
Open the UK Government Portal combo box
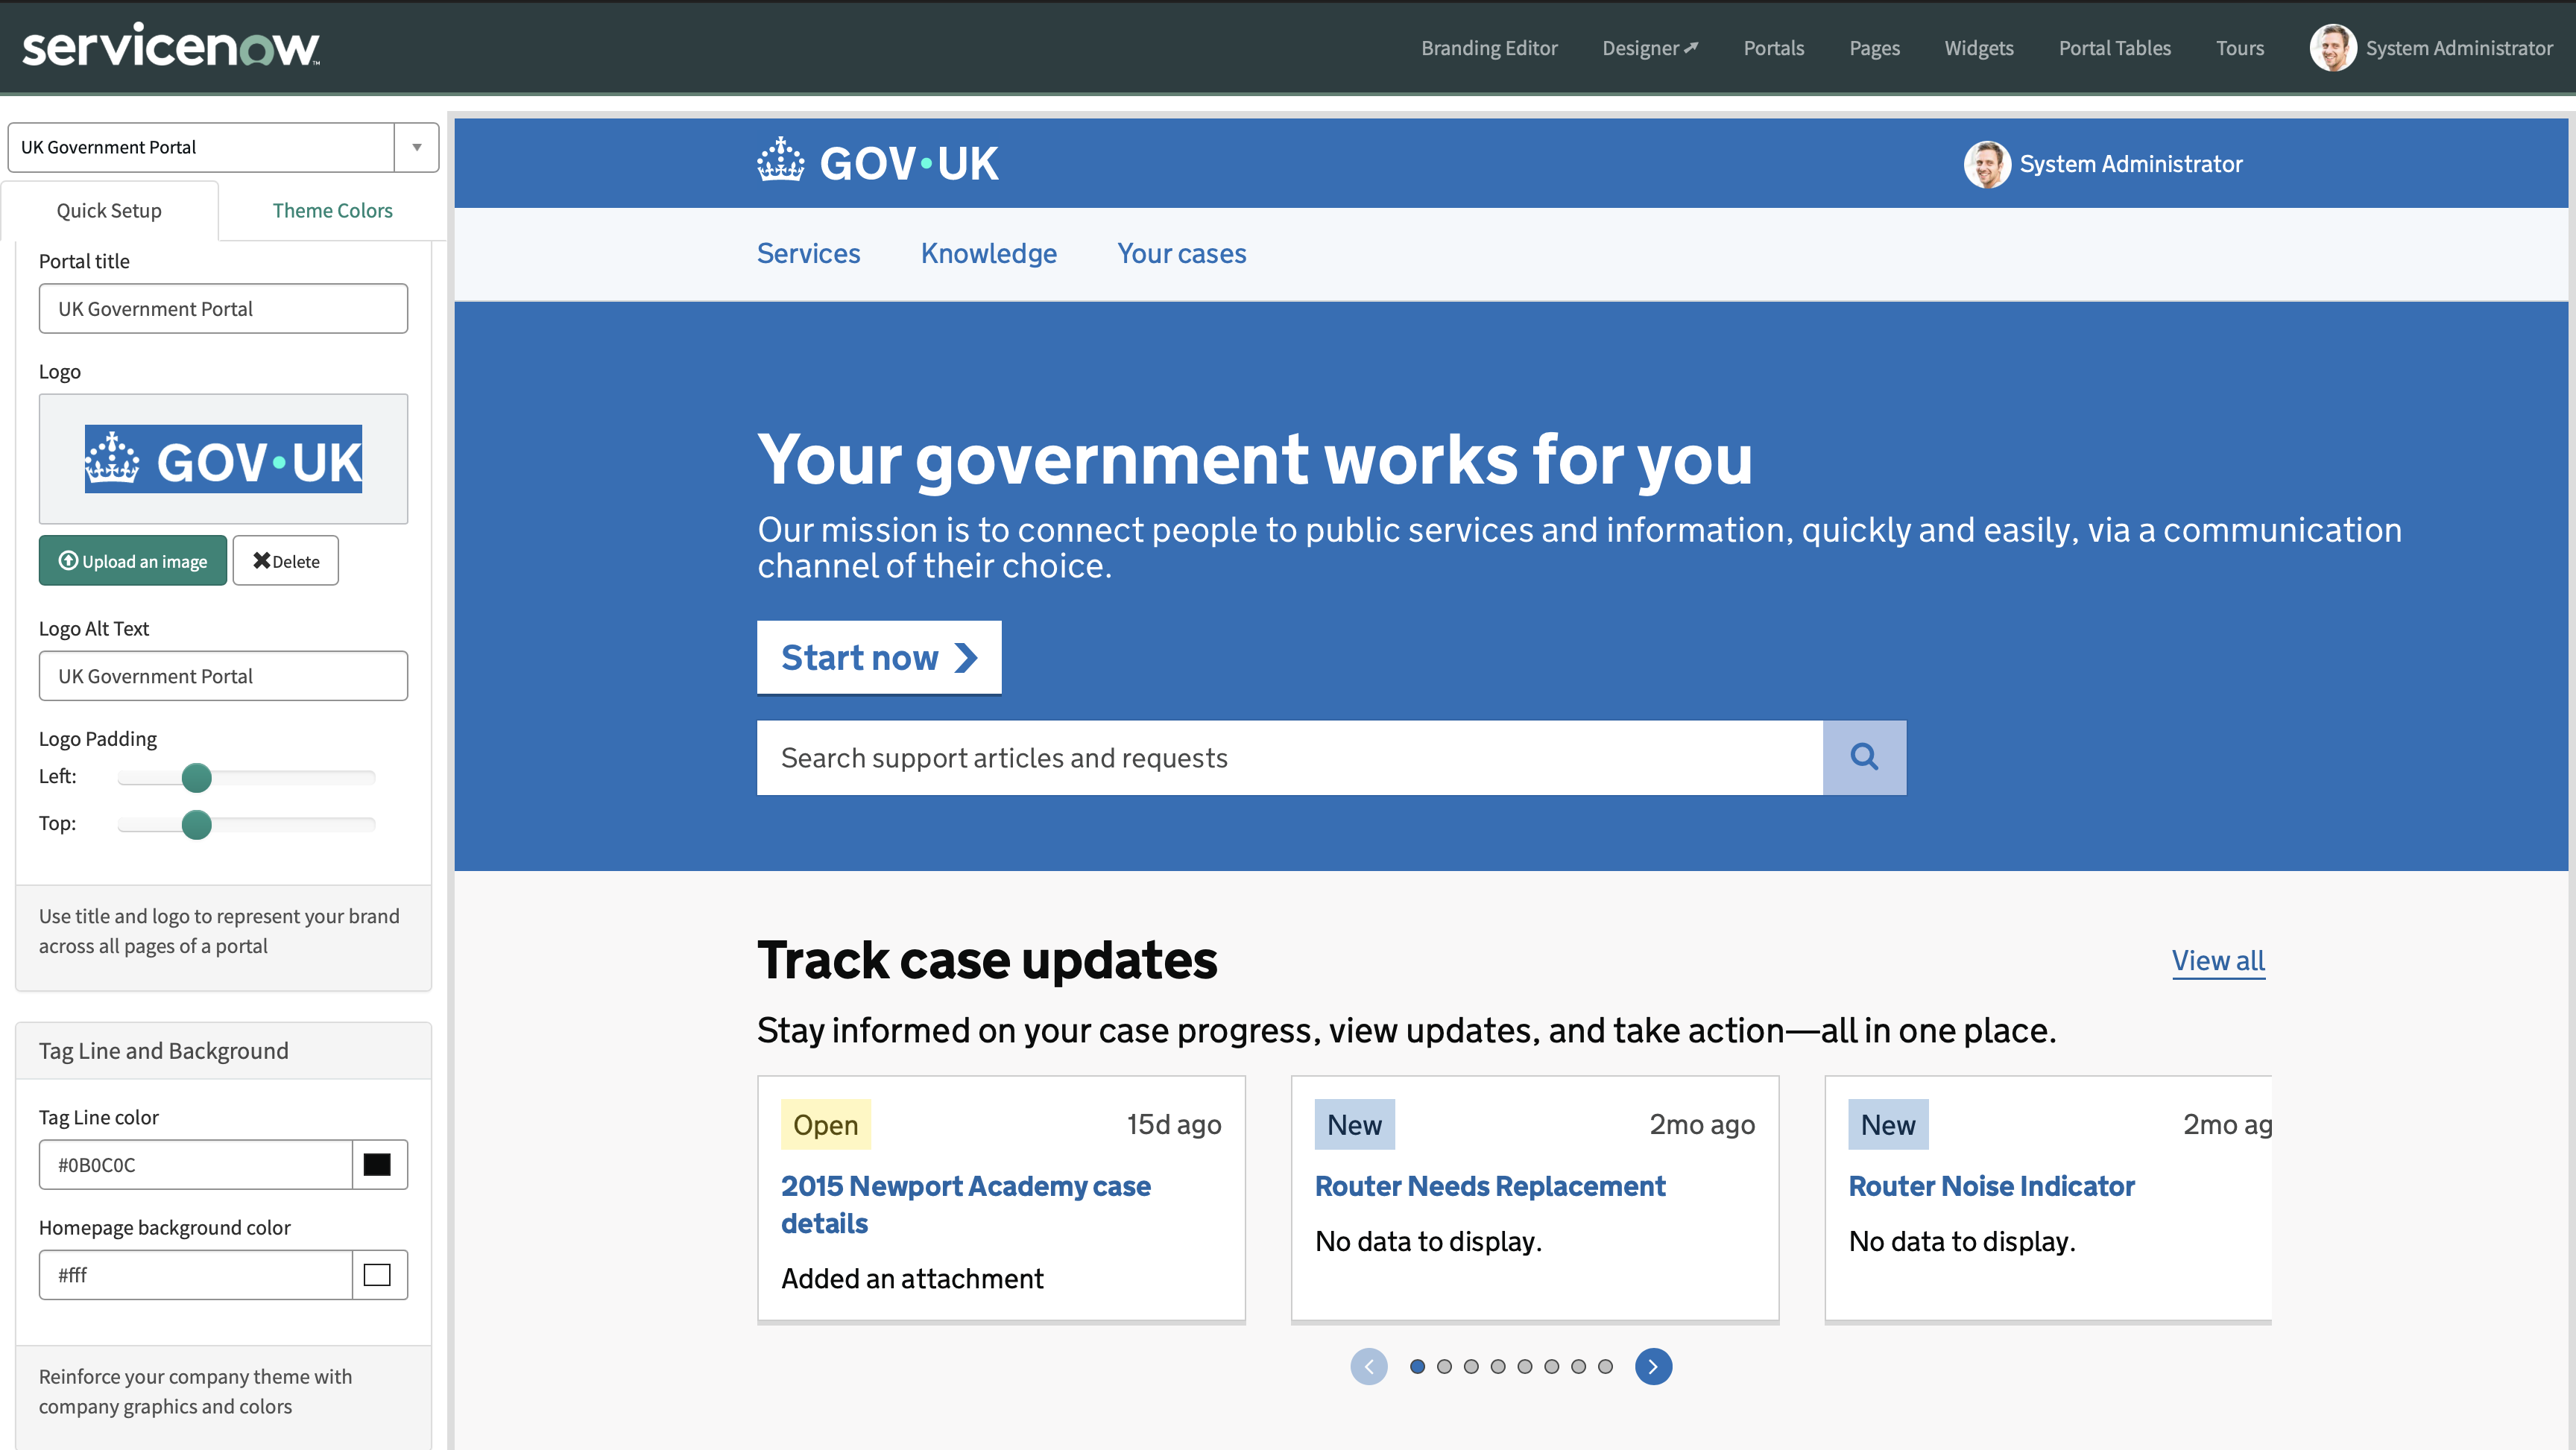(223, 147)
